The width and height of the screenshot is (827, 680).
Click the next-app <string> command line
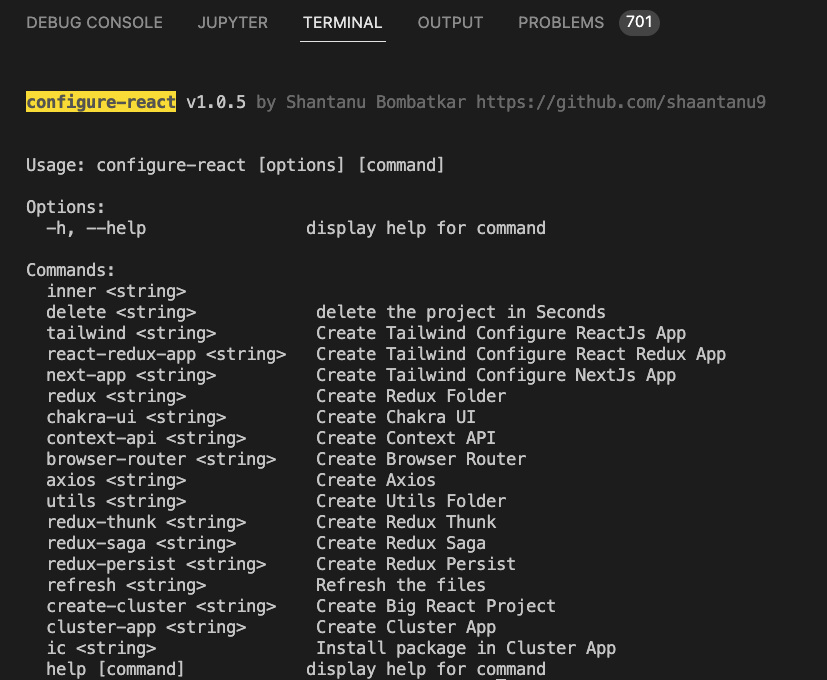(361, 375)
